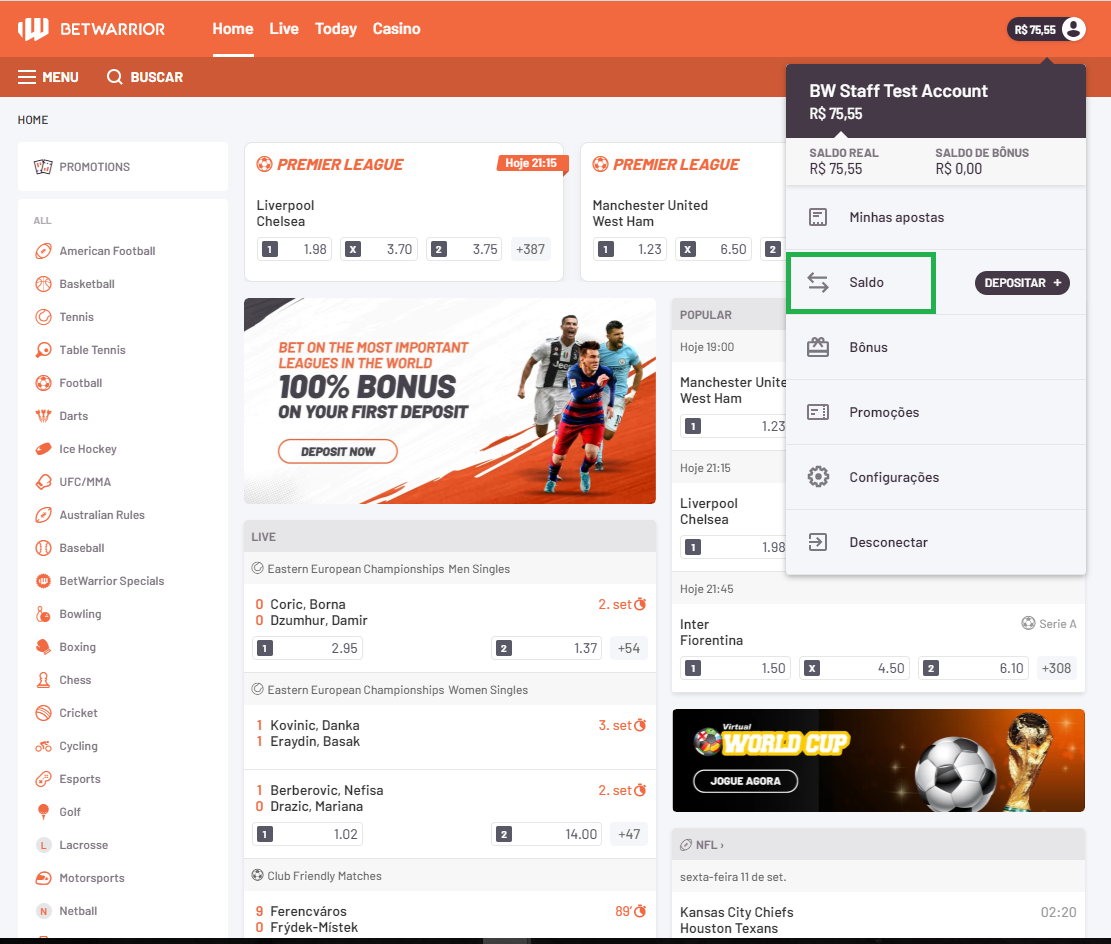Expand +308 markets for Inter Fiorentina
This screenshot has height=944, width=1111.
click(1058, 668)
